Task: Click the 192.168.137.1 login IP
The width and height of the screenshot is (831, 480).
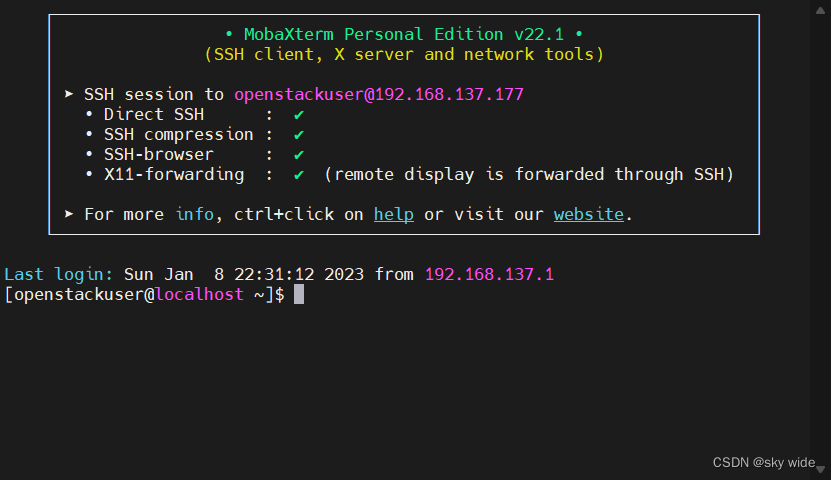Action: [489, 274]
